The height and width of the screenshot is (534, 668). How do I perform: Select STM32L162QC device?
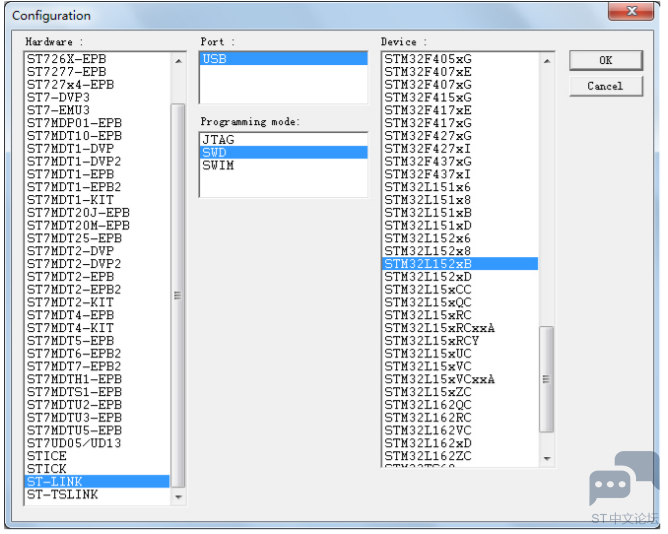[460, 405]
